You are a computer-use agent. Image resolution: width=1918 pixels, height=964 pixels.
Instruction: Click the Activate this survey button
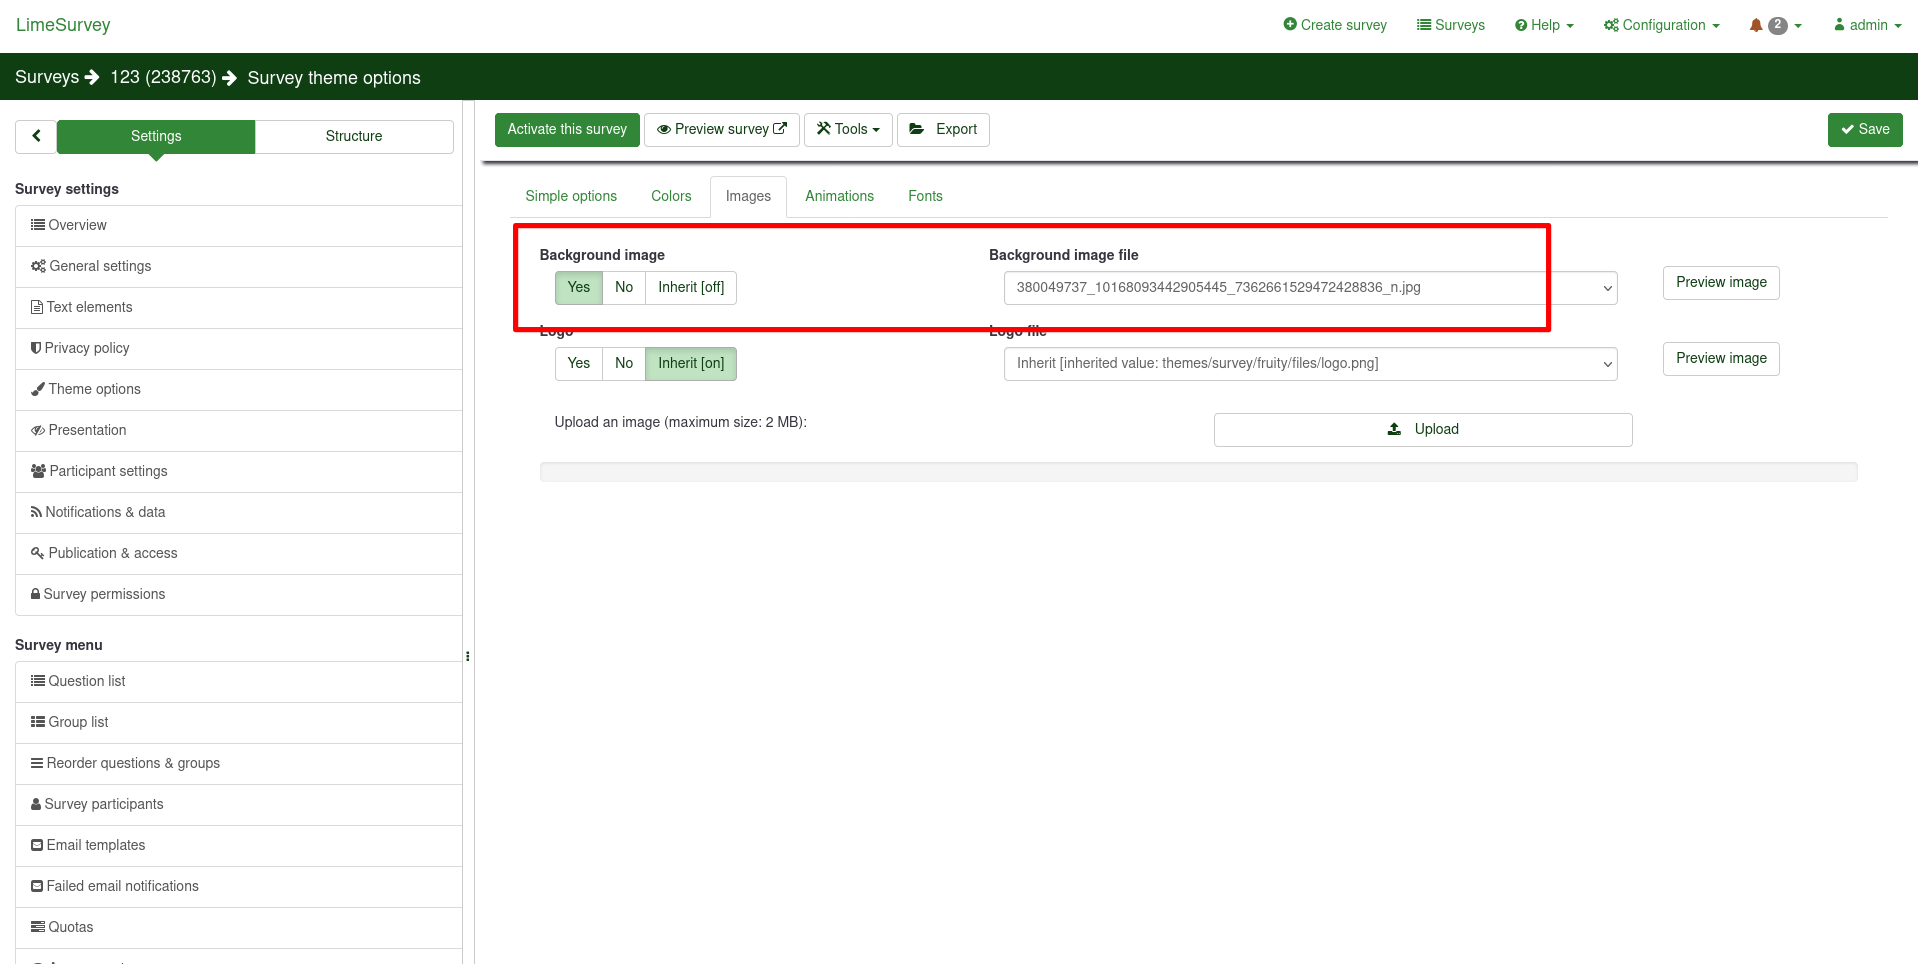click(x=567, y=130)
